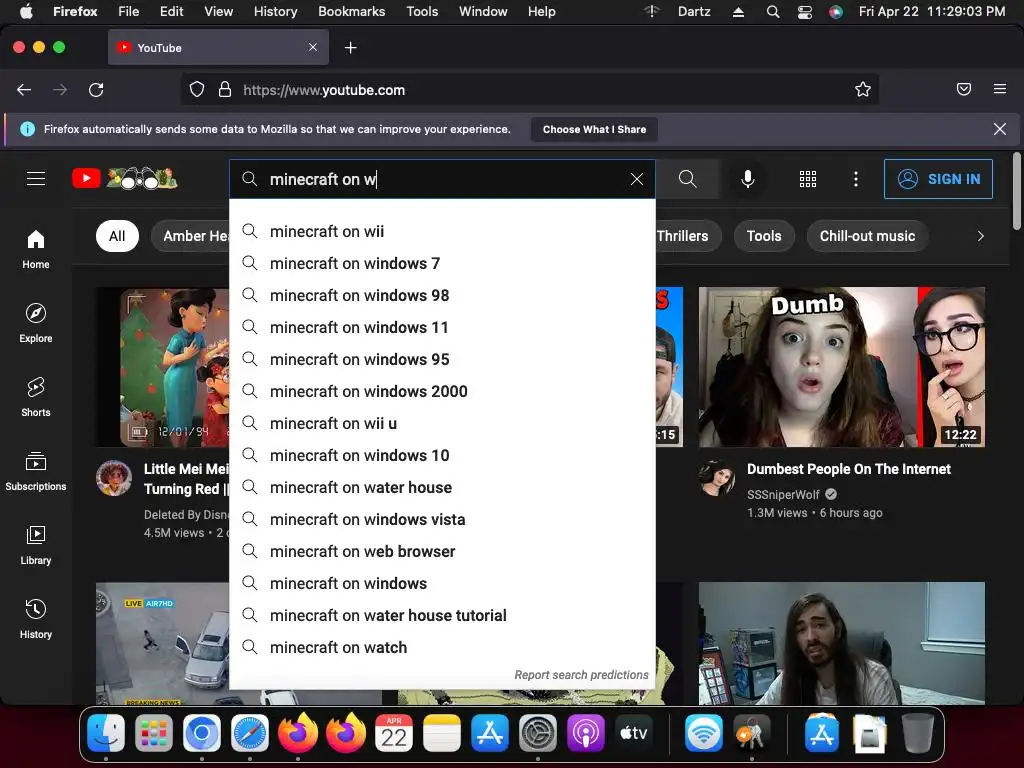View site security padlock info
Viewport: 1024px width, 768px height.
point(225,89)
